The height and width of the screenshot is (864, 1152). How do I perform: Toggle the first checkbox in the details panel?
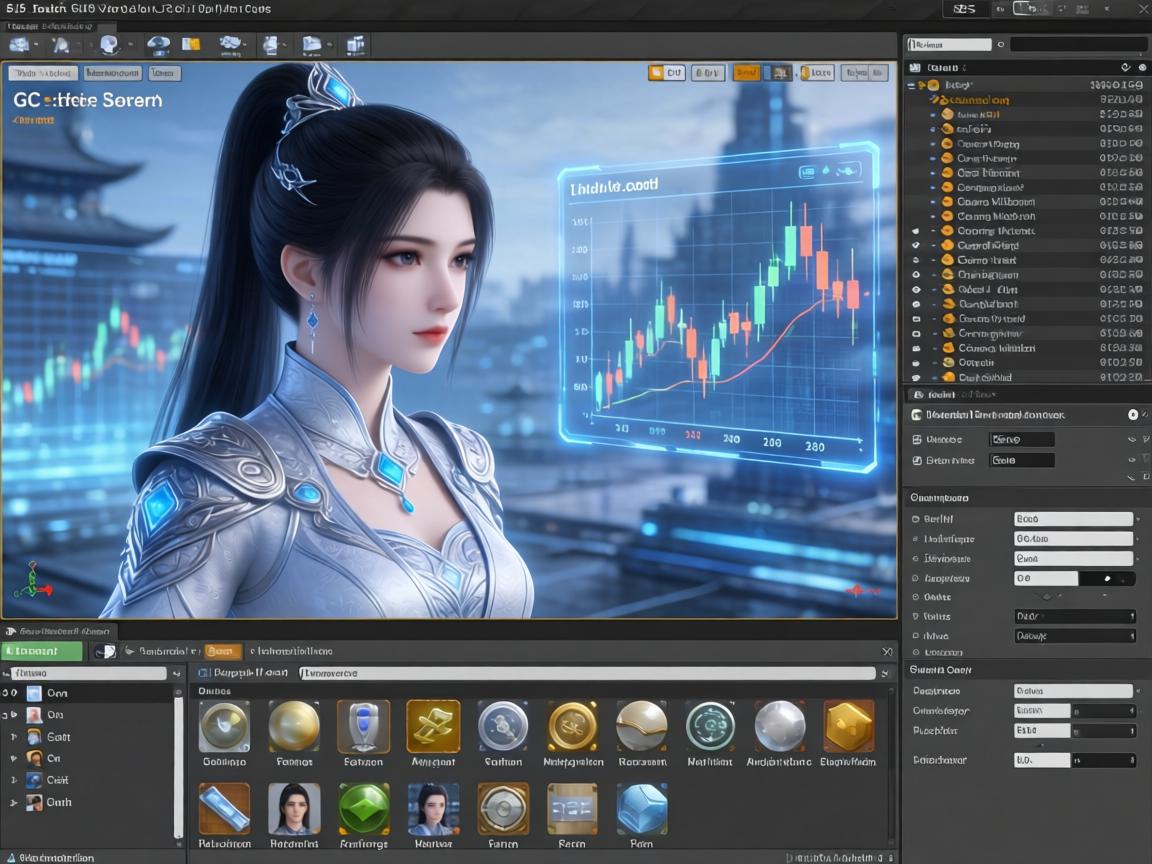point(917,439)
